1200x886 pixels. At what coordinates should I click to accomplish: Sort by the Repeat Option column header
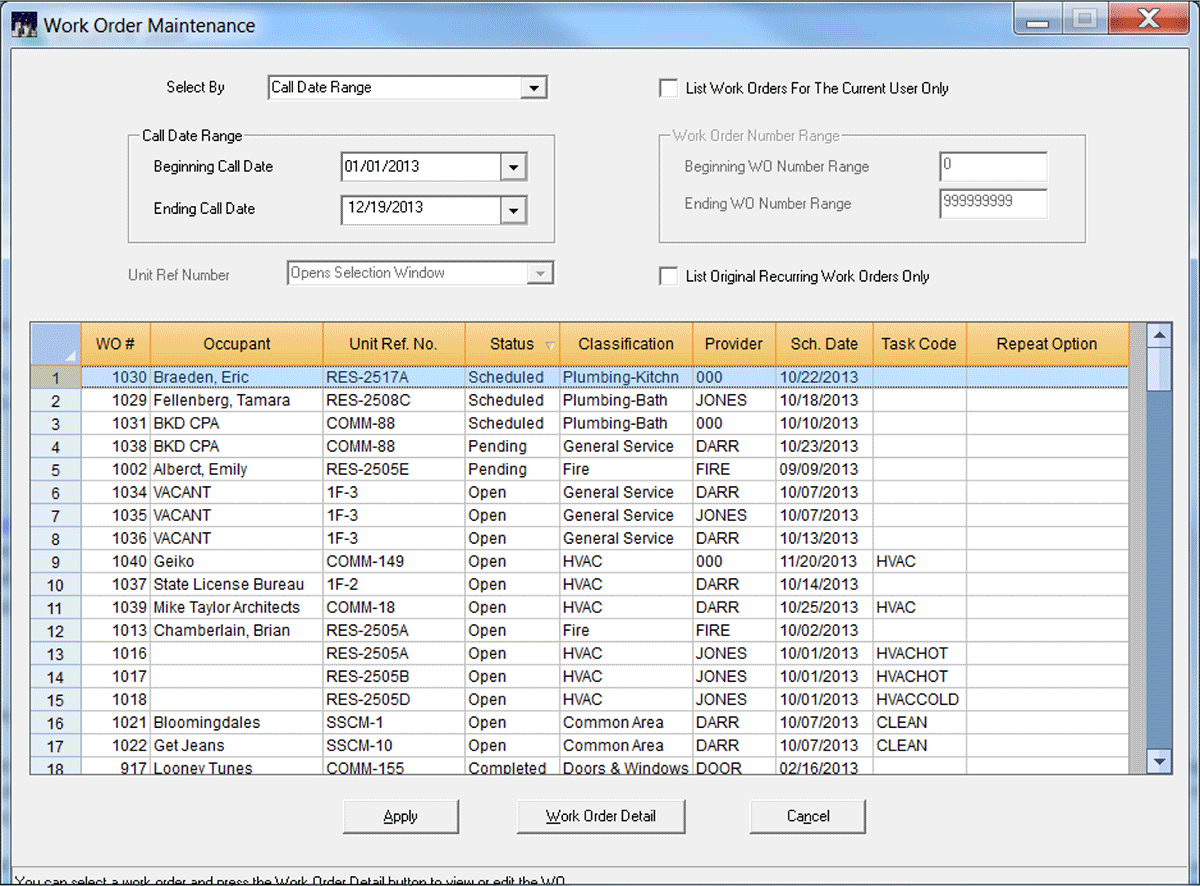(1047, 344)
